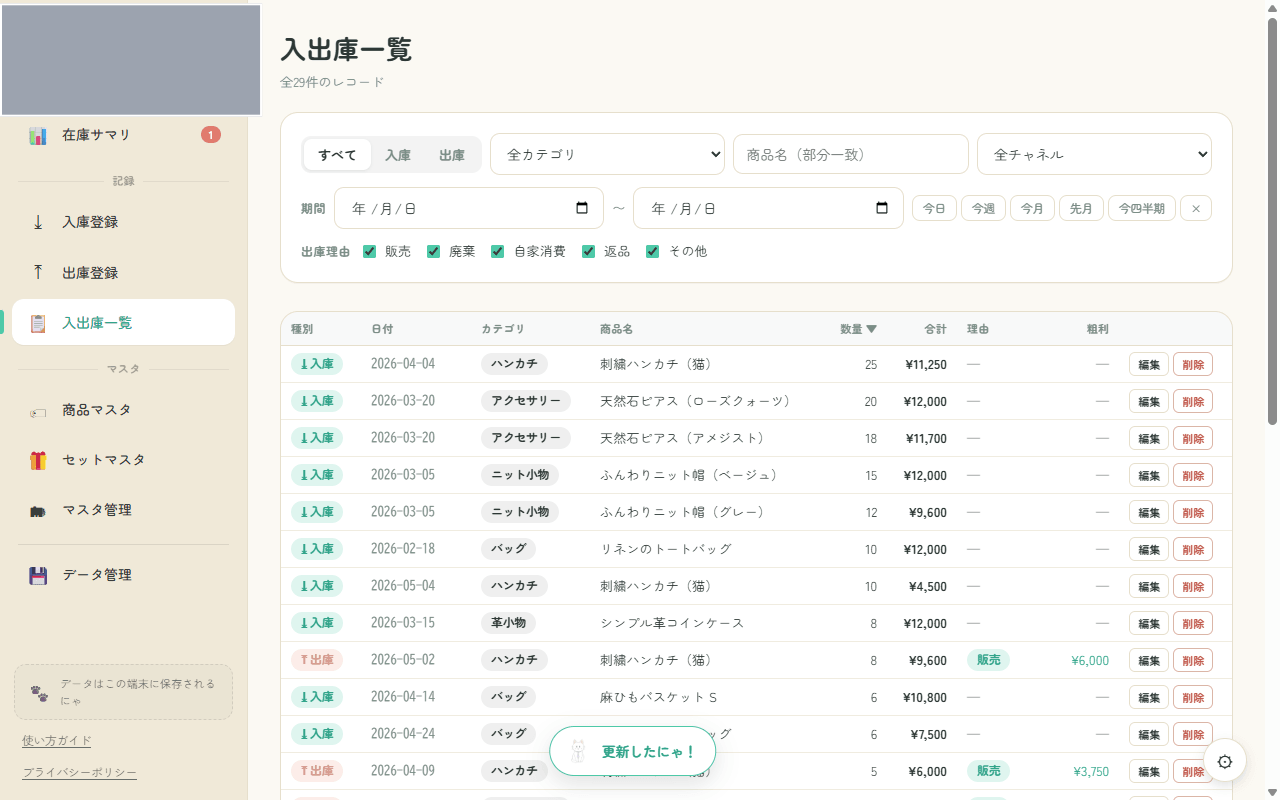Click the 出庫 badge in 2026-05-02 row
Viewport: 1280px width, 800px height.
pyautogui.click(x=317, y=660)
